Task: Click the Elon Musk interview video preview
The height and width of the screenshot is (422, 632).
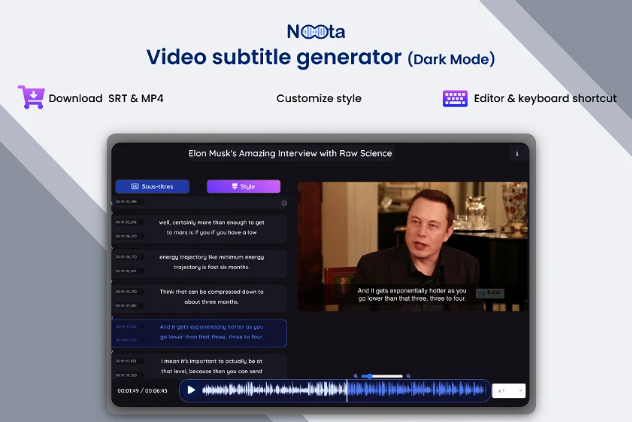Action: [412, 246]
